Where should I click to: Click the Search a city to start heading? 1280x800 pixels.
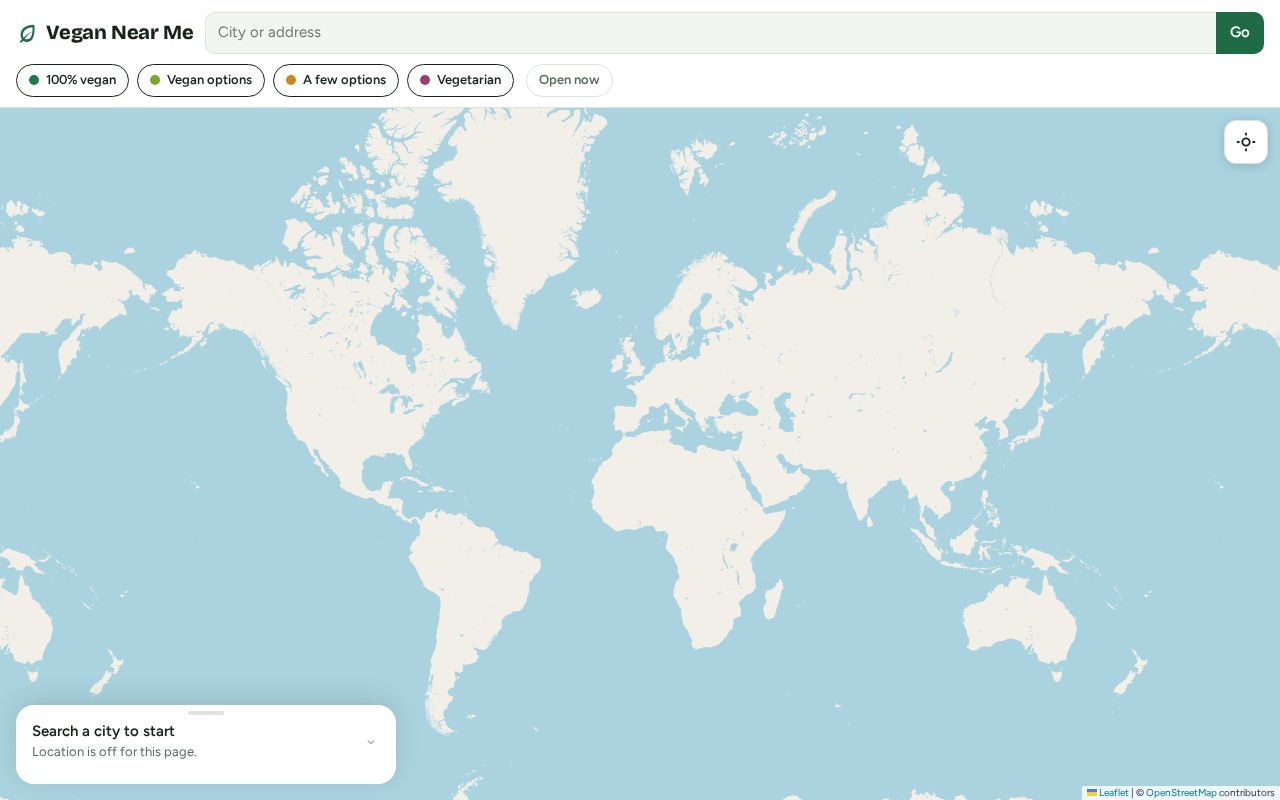pyautogui.click(x=103, y=731)
